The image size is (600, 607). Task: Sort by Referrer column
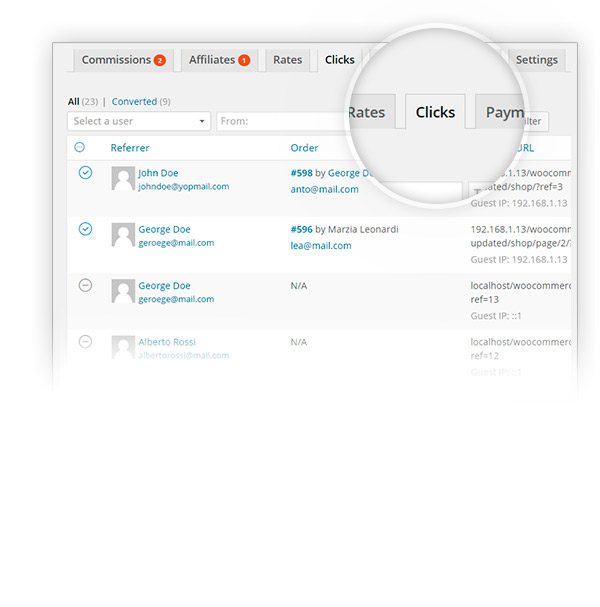pyautogui.click(x=130, y=148)
